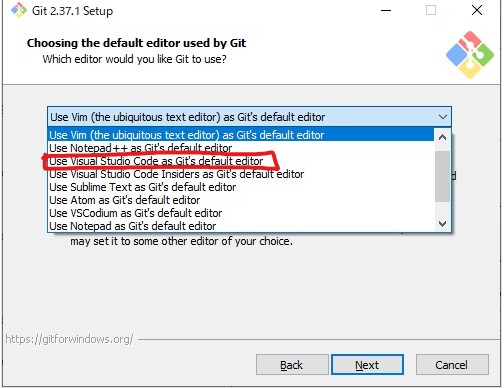
Task: Click the Git logo in the title bar
Action: pyautogui.click(x=19, y=10)
